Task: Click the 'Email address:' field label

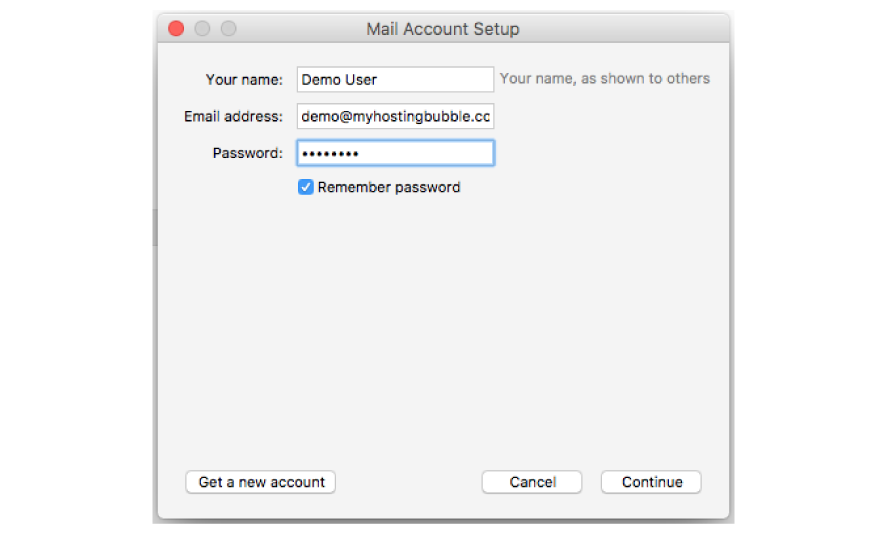Action: [234, 117]
